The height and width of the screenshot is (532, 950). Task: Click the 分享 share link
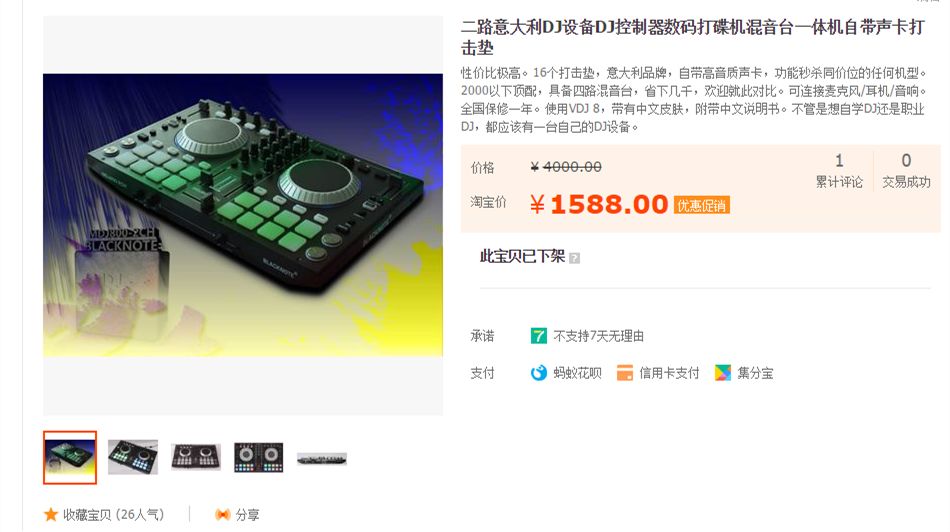tap(247, 514)
